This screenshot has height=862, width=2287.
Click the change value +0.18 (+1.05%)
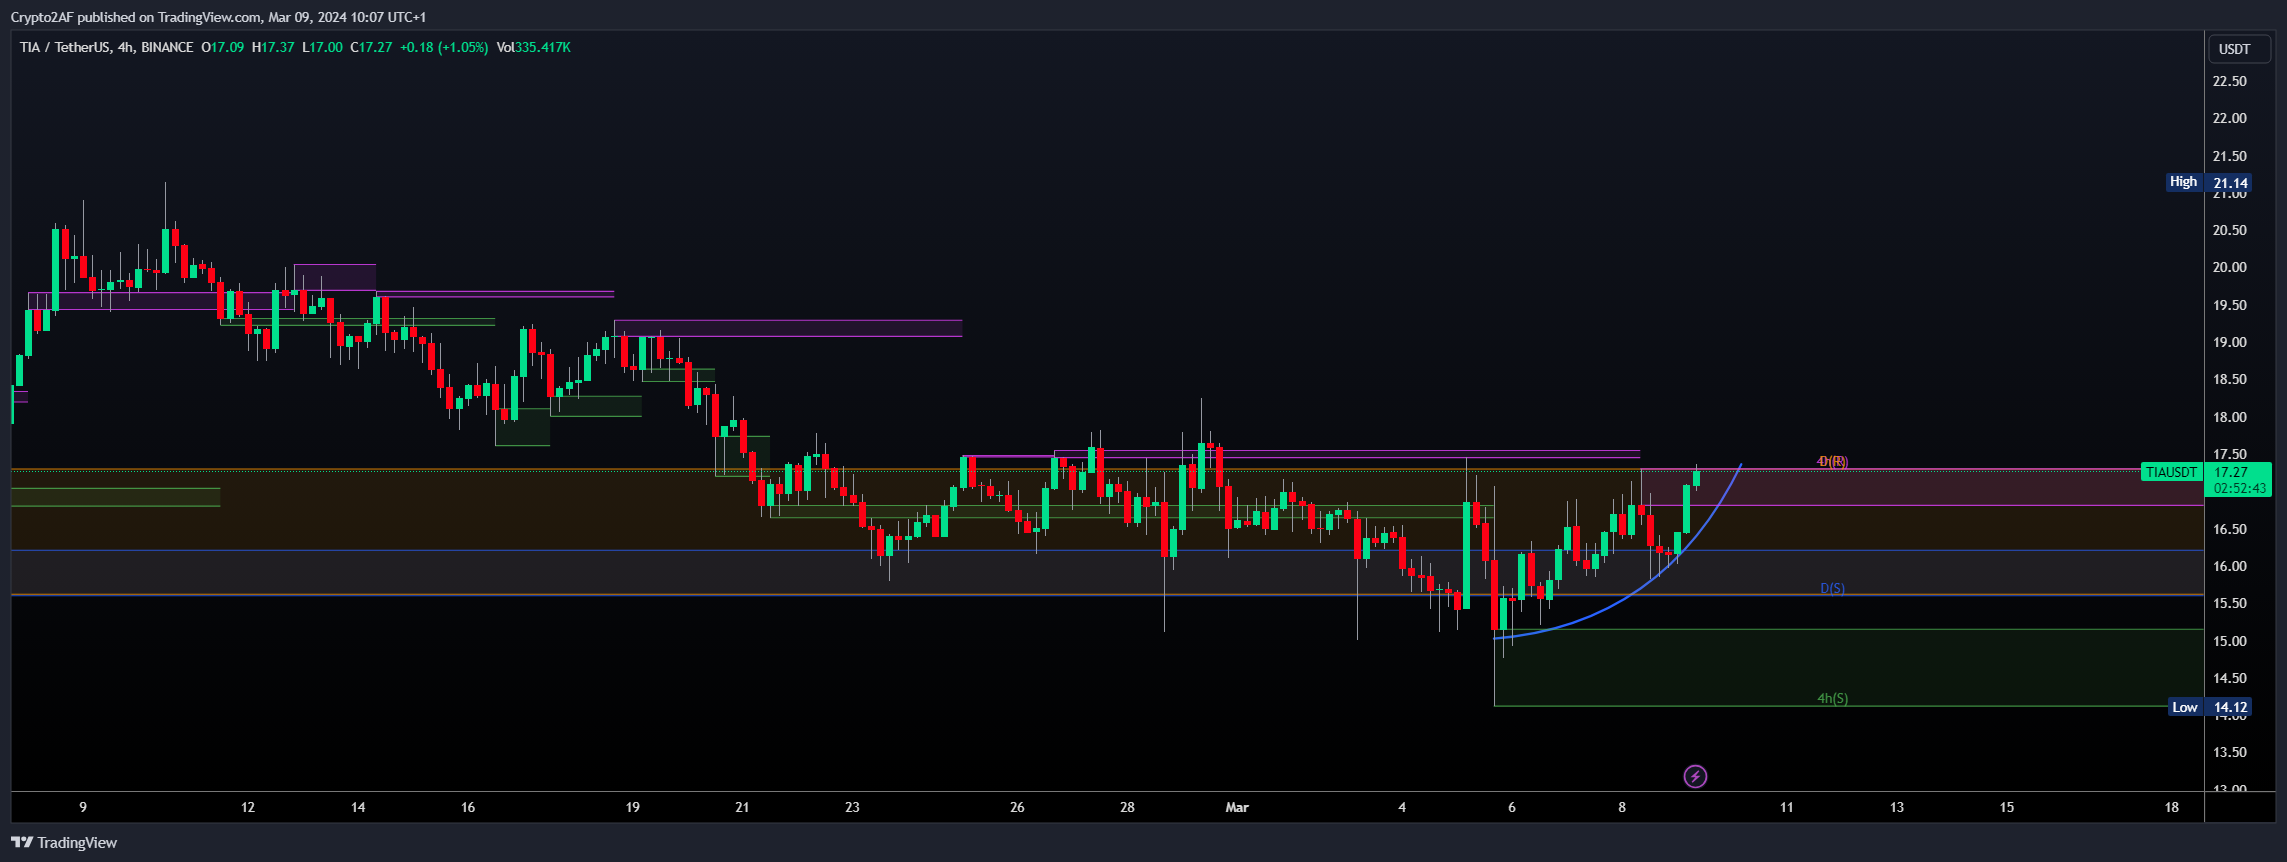point(444,47)
